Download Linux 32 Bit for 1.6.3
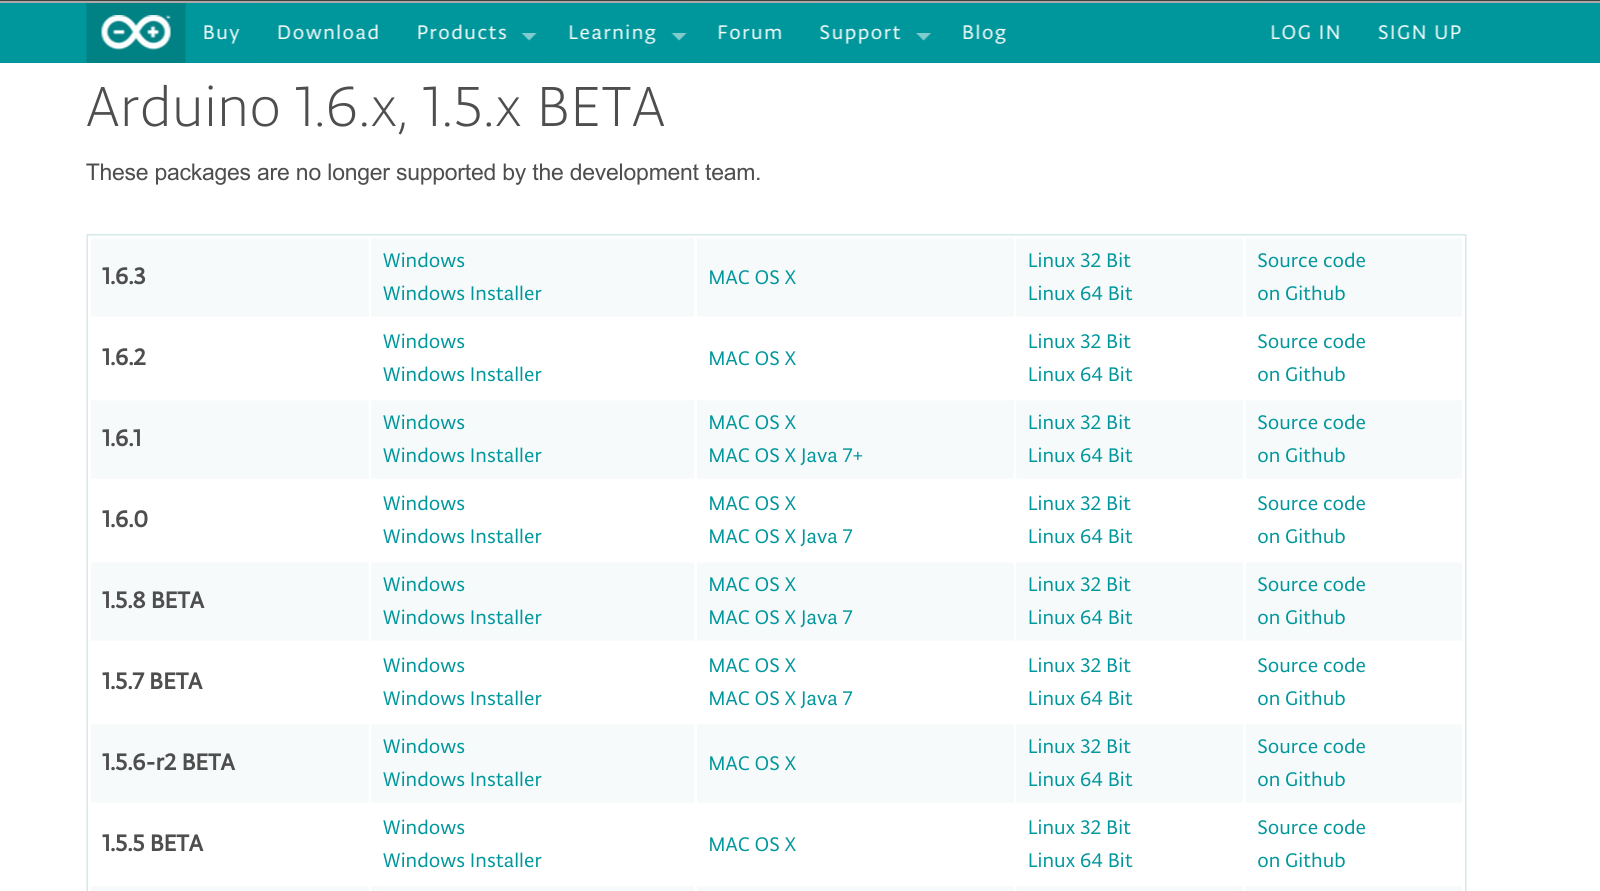 pyautogui.click(x=1079, y=261)
